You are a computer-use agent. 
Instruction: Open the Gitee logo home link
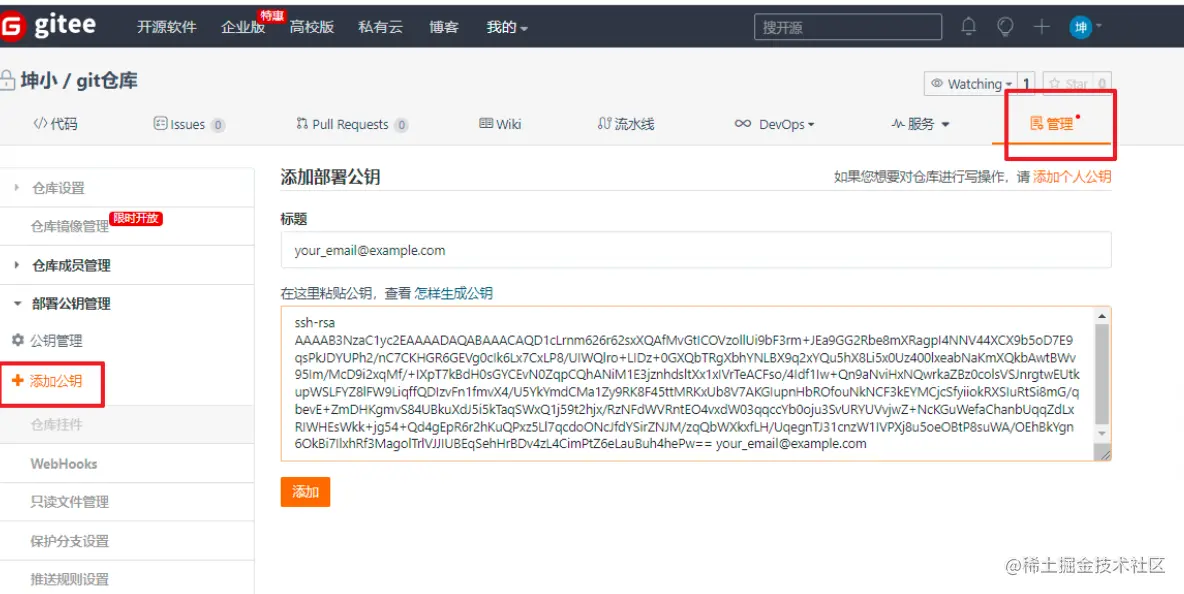coord(48,26)
